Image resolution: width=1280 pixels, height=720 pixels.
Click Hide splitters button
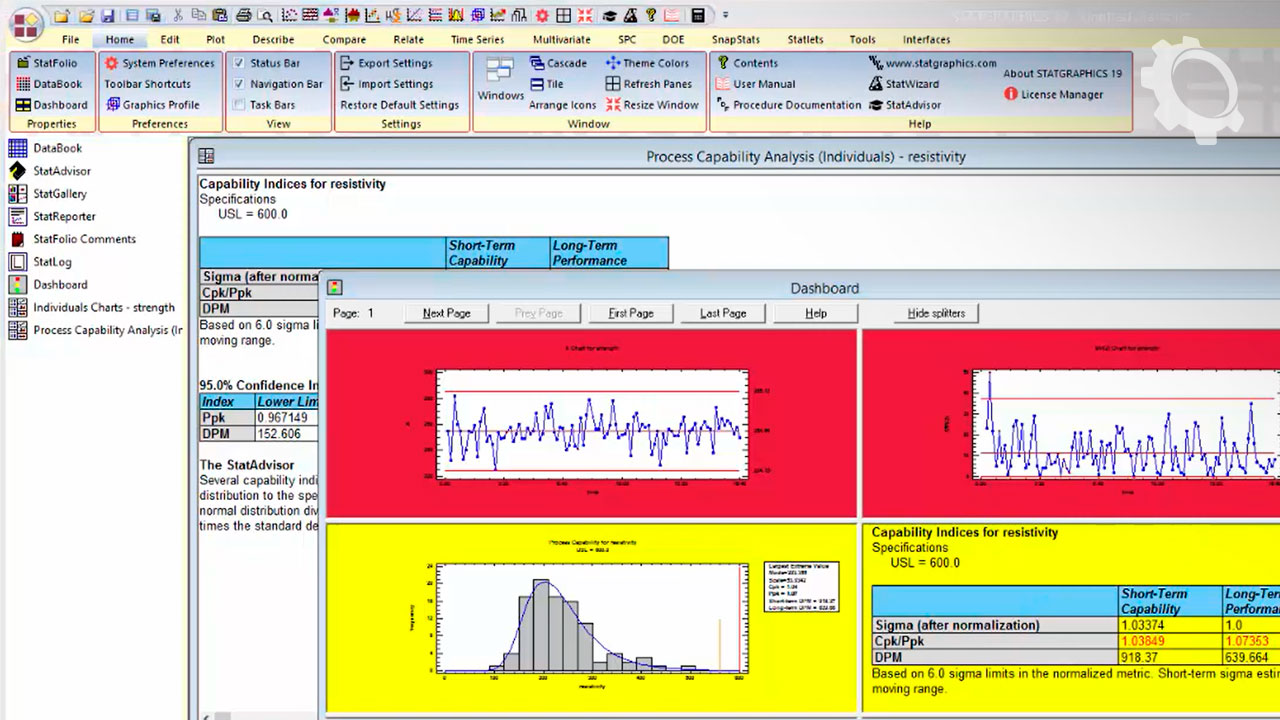[936, 313]
